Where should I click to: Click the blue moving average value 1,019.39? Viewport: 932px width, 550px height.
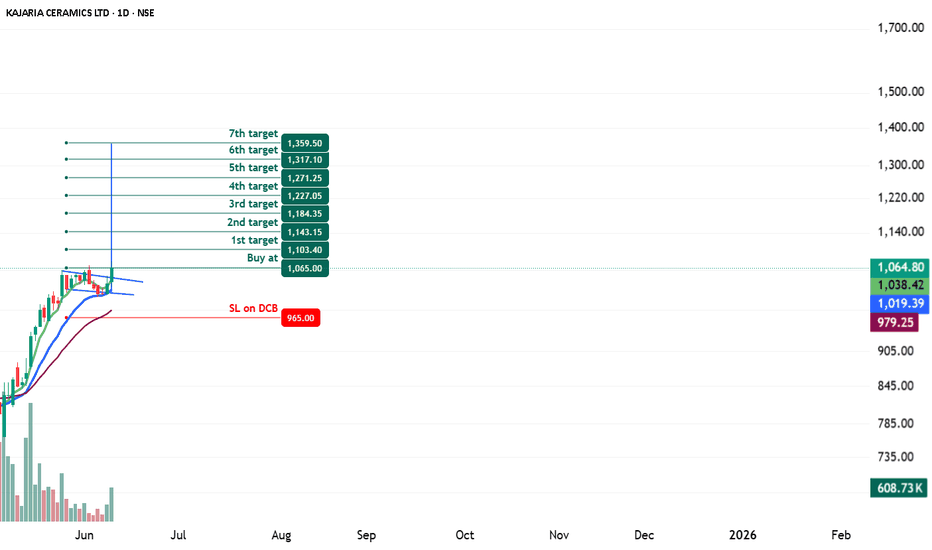(x=899, y=301)
